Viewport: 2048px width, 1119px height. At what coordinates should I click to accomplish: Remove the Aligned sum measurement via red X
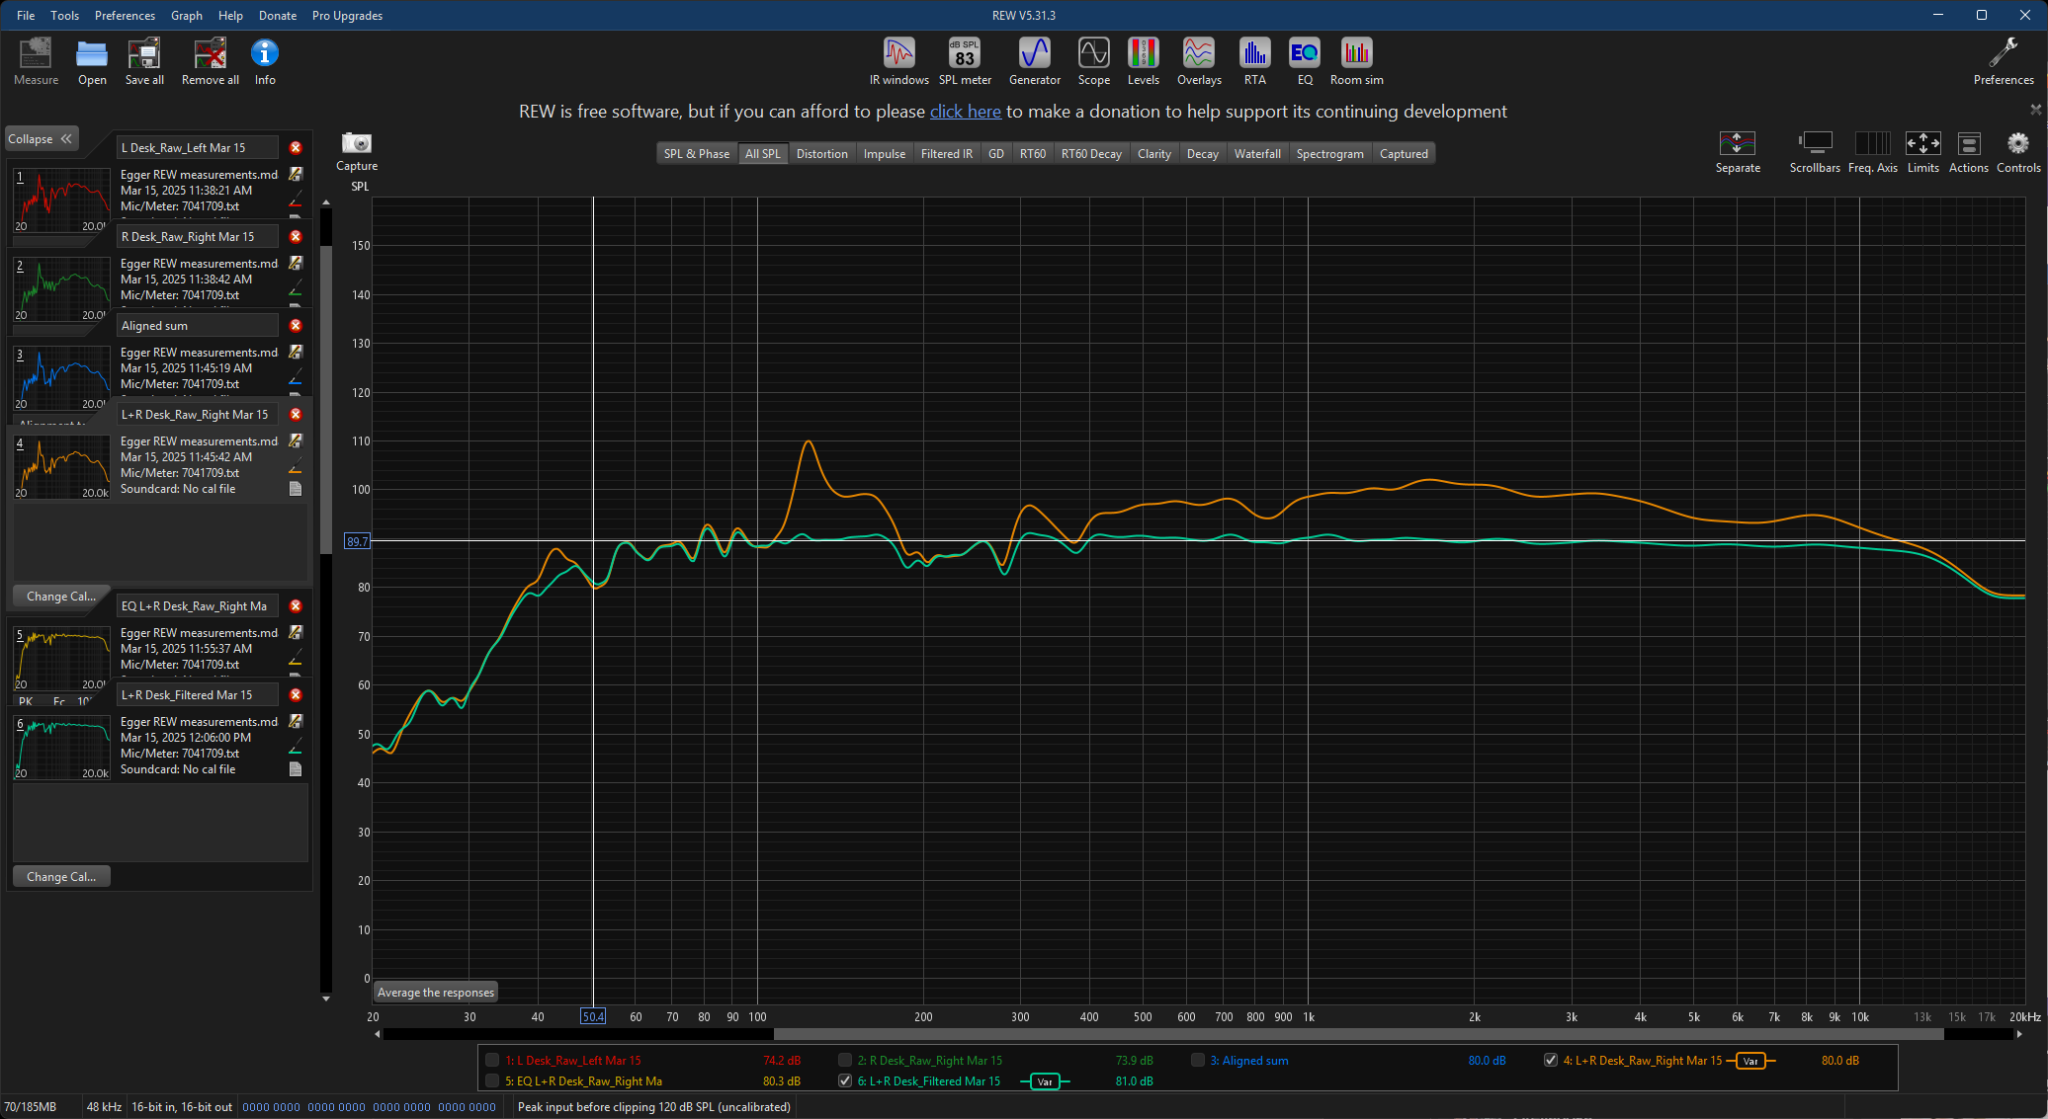click(x=296, y=325)
